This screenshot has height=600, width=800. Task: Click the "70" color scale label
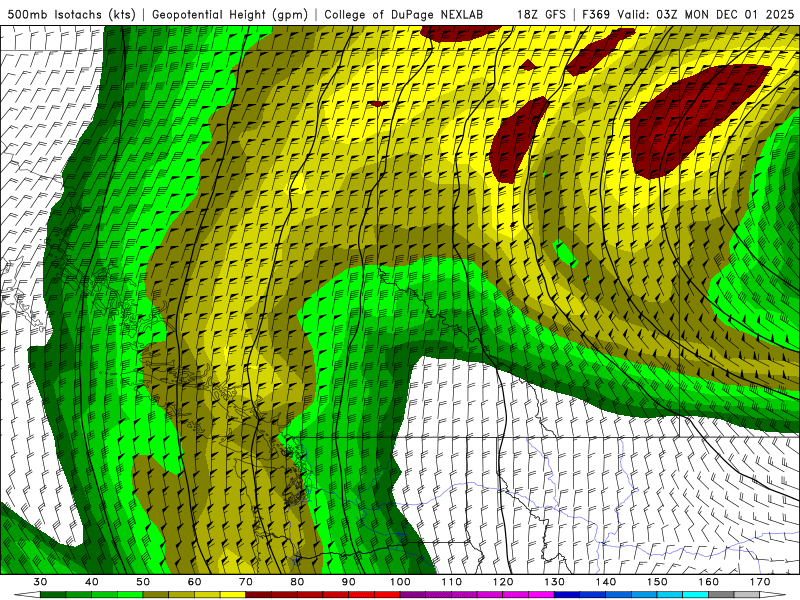pyautogui.click(x=246, y=582)
